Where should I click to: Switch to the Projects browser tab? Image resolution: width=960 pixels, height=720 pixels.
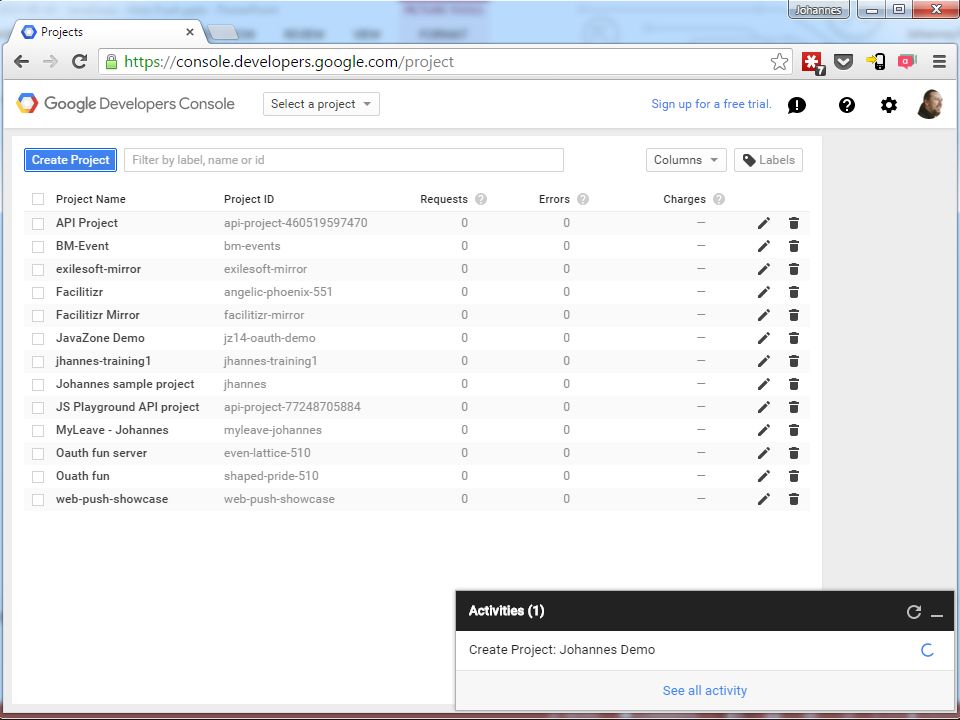tap(107, 32)
